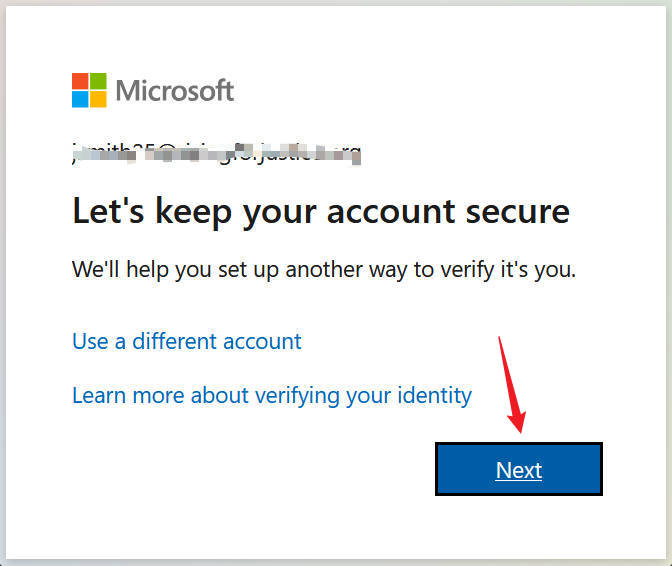Click the blue square in Microsoft logo
The height and width of the screenshot is (566, 672).
tap(80, 99)
